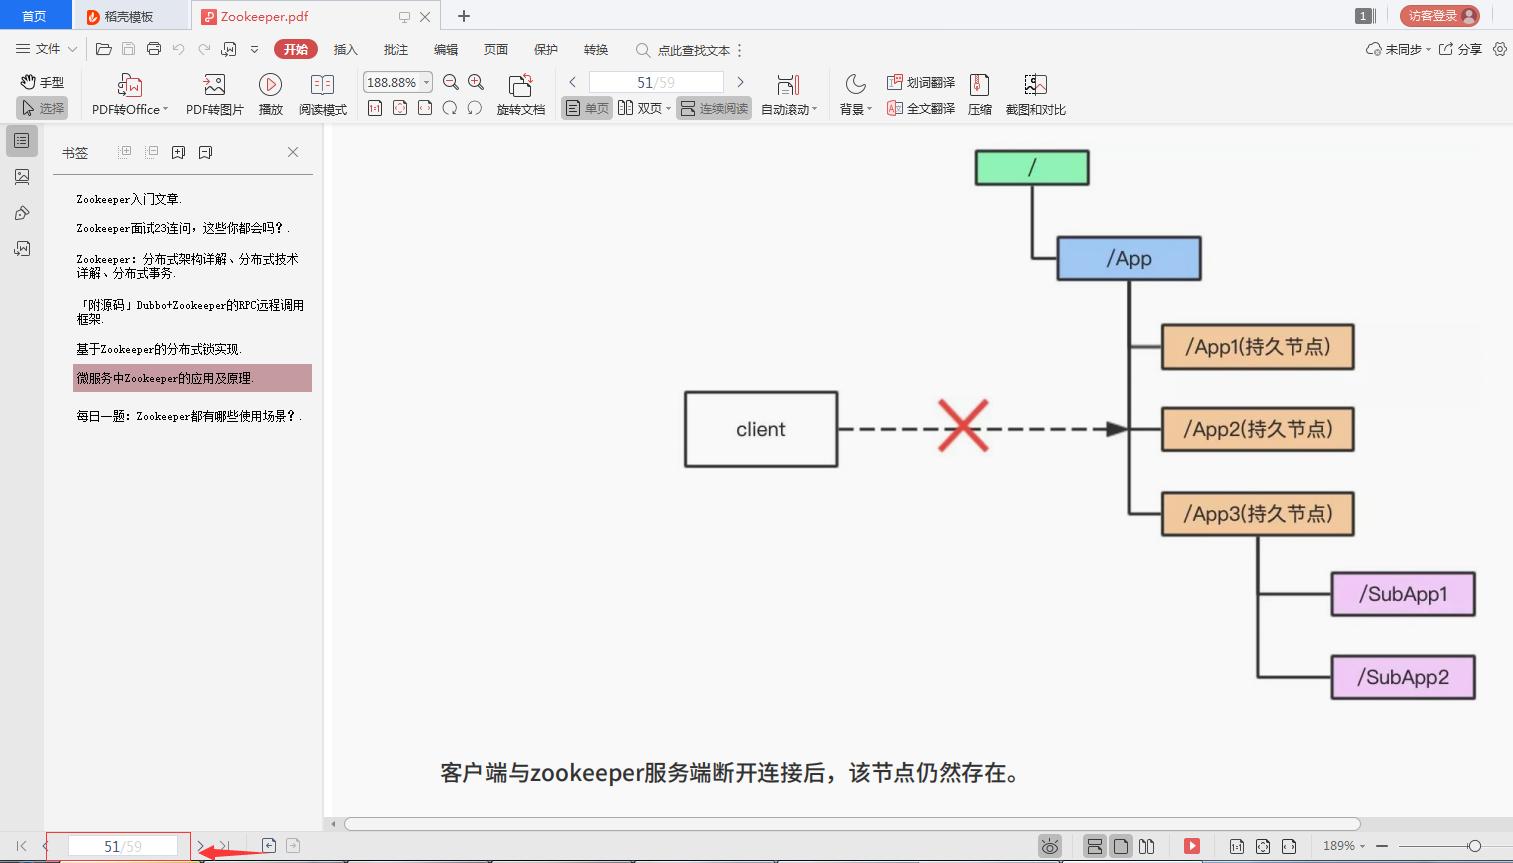Toggle 连续阅读 continuous reading mode
The height and width of the screenshot is (863, 1513).
point(712,108)
